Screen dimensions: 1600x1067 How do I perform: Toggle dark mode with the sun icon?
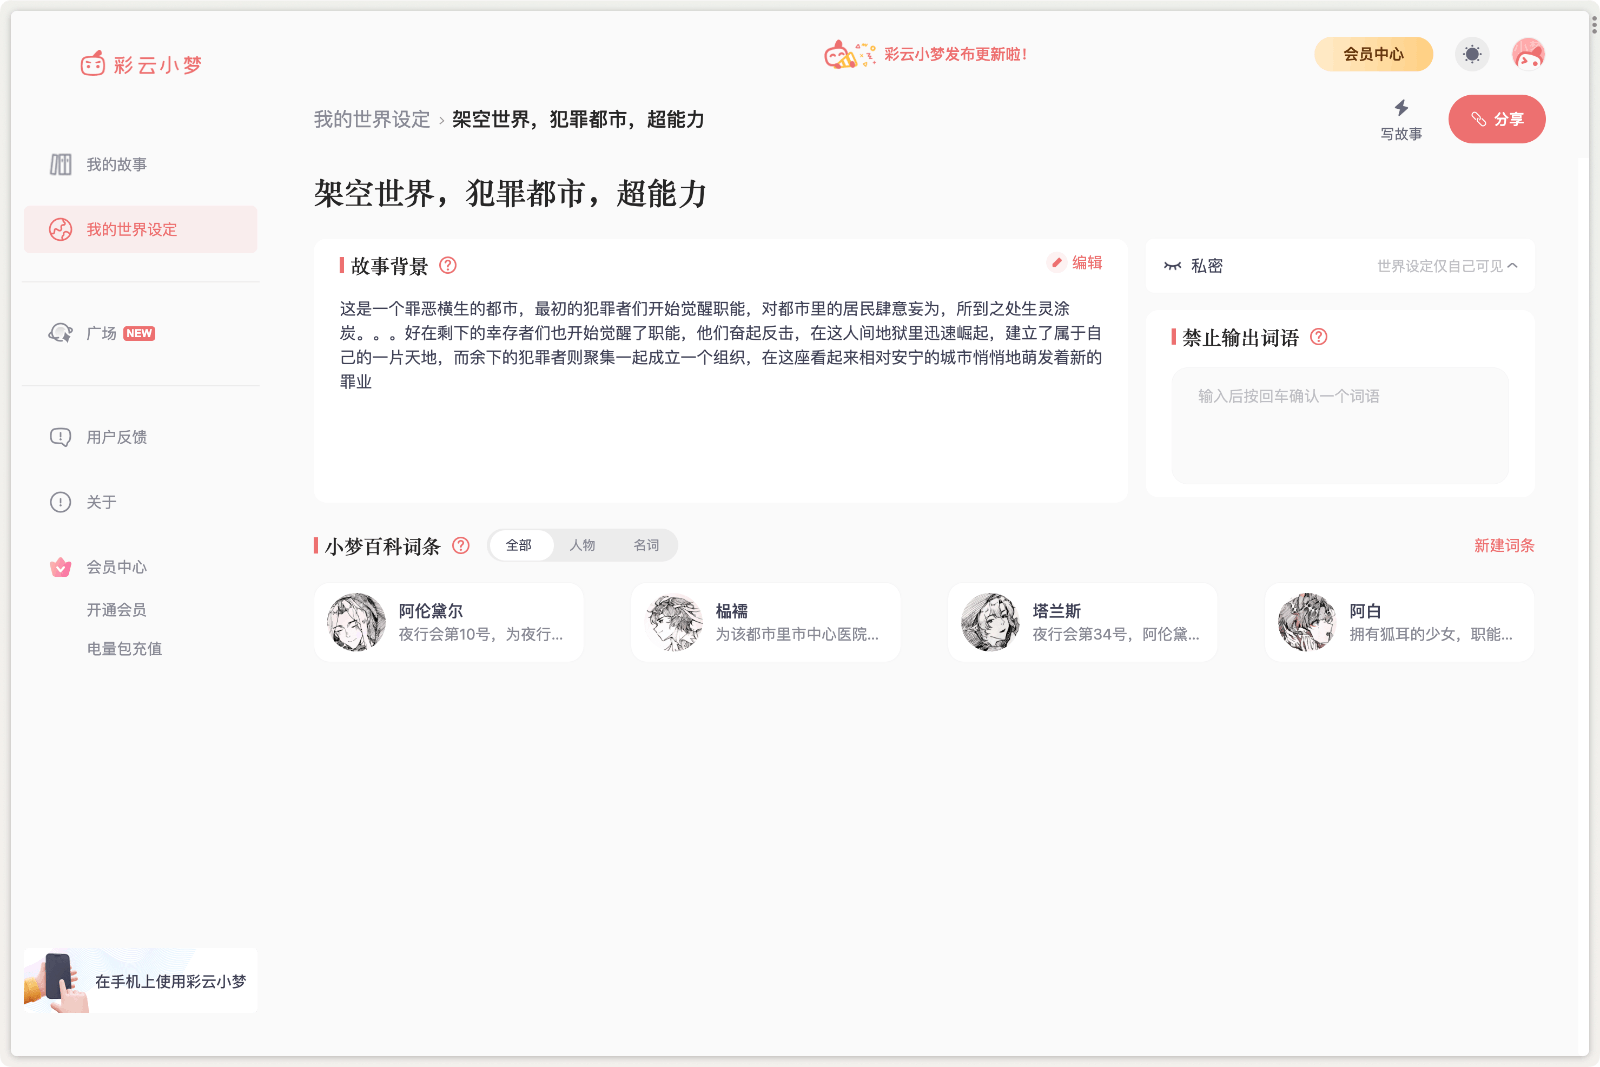coord(1471,54)
